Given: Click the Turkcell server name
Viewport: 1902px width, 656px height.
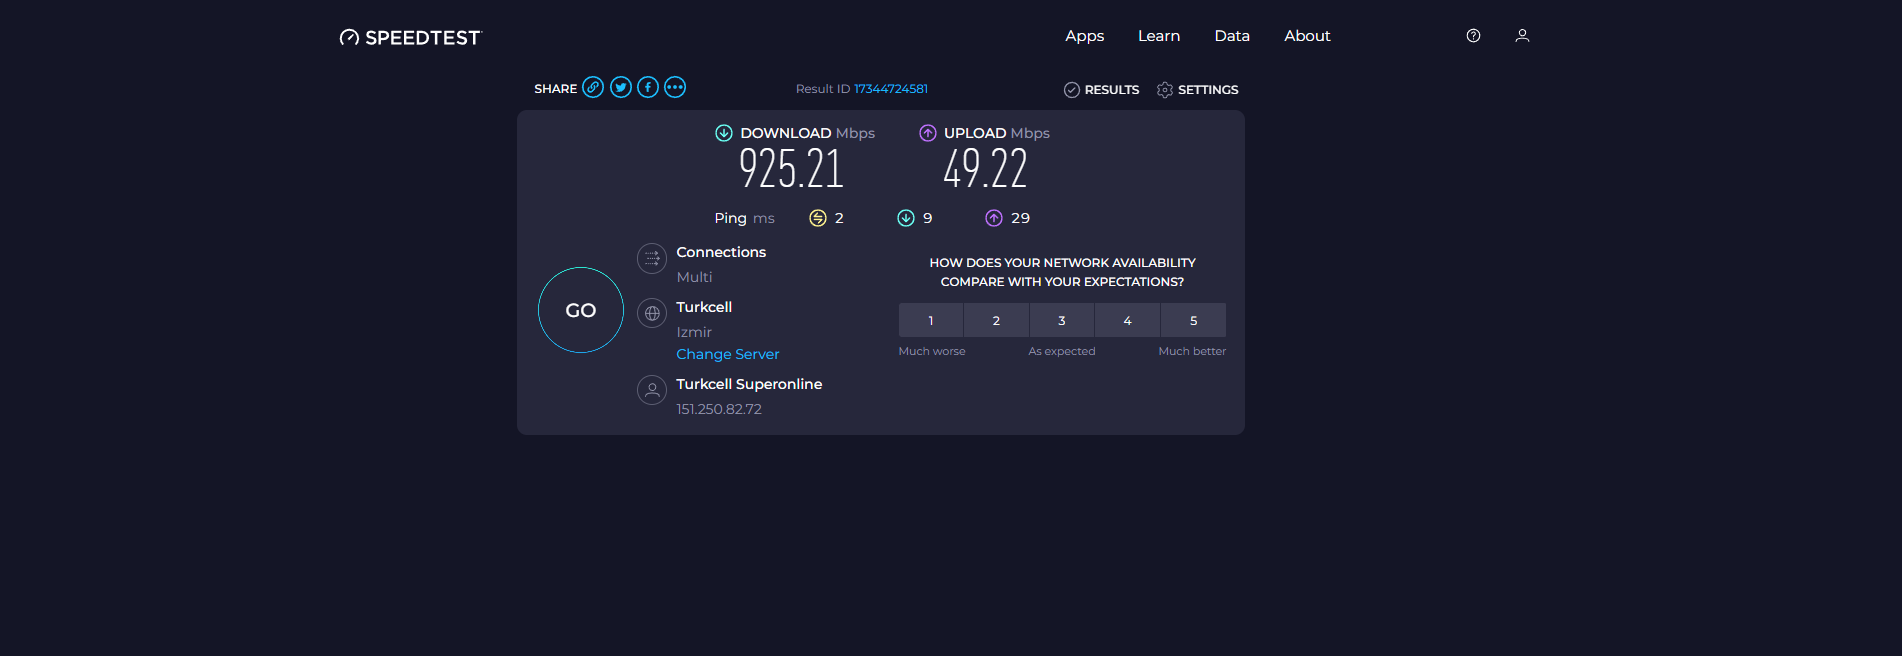Looking at the screenshot, I should [x=704, y=307].
